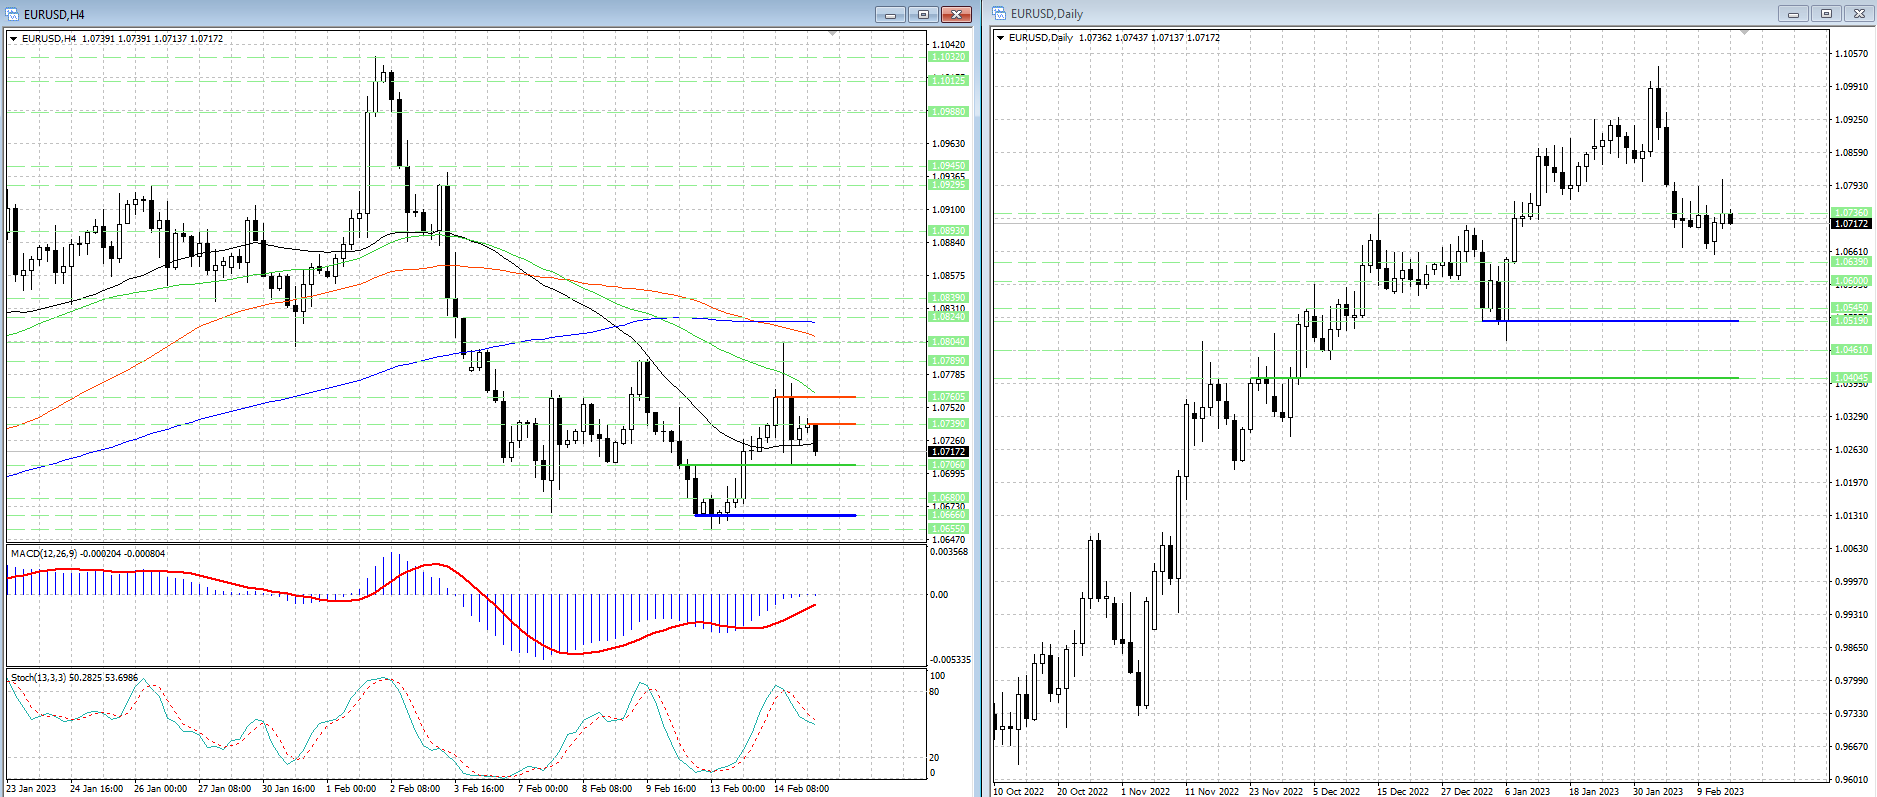This screenshot has height=797, width=1877.
Task: Maximize the EURUSD,Daily chart window
Action: click(1826, 14)
